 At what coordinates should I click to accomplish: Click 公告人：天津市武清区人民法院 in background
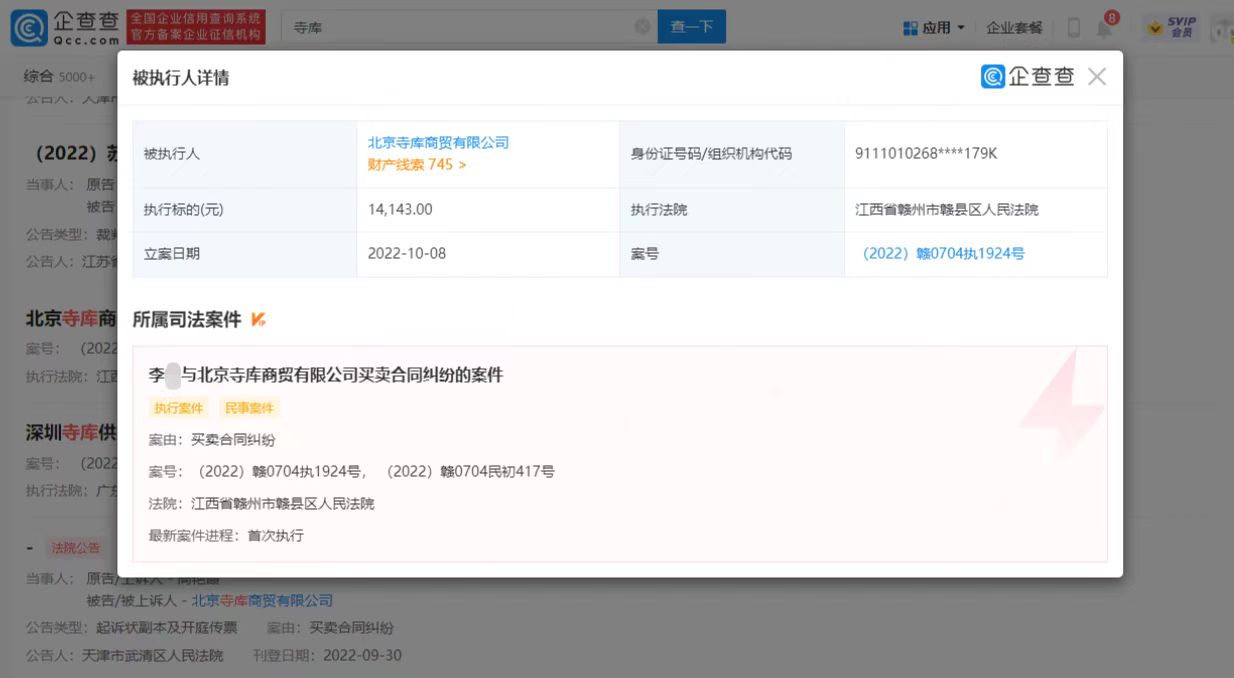point(125,656)
